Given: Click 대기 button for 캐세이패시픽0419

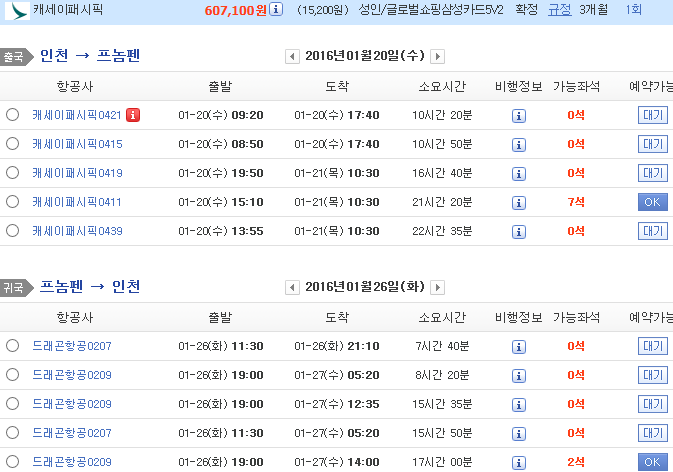Looking at the screenshot, I should tap(653, 173).
